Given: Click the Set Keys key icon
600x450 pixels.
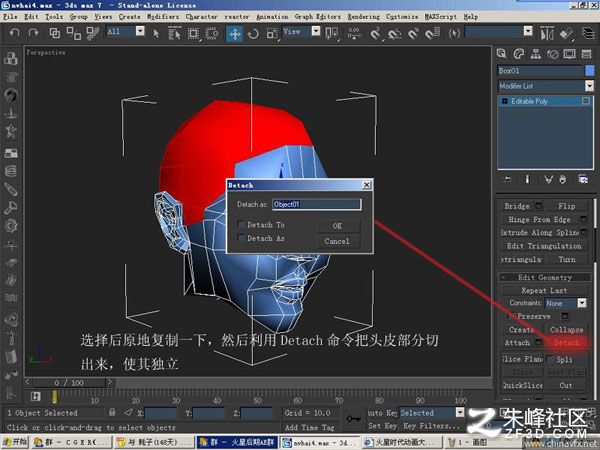Looking at the screenshot, I should [x=353, y=419].
